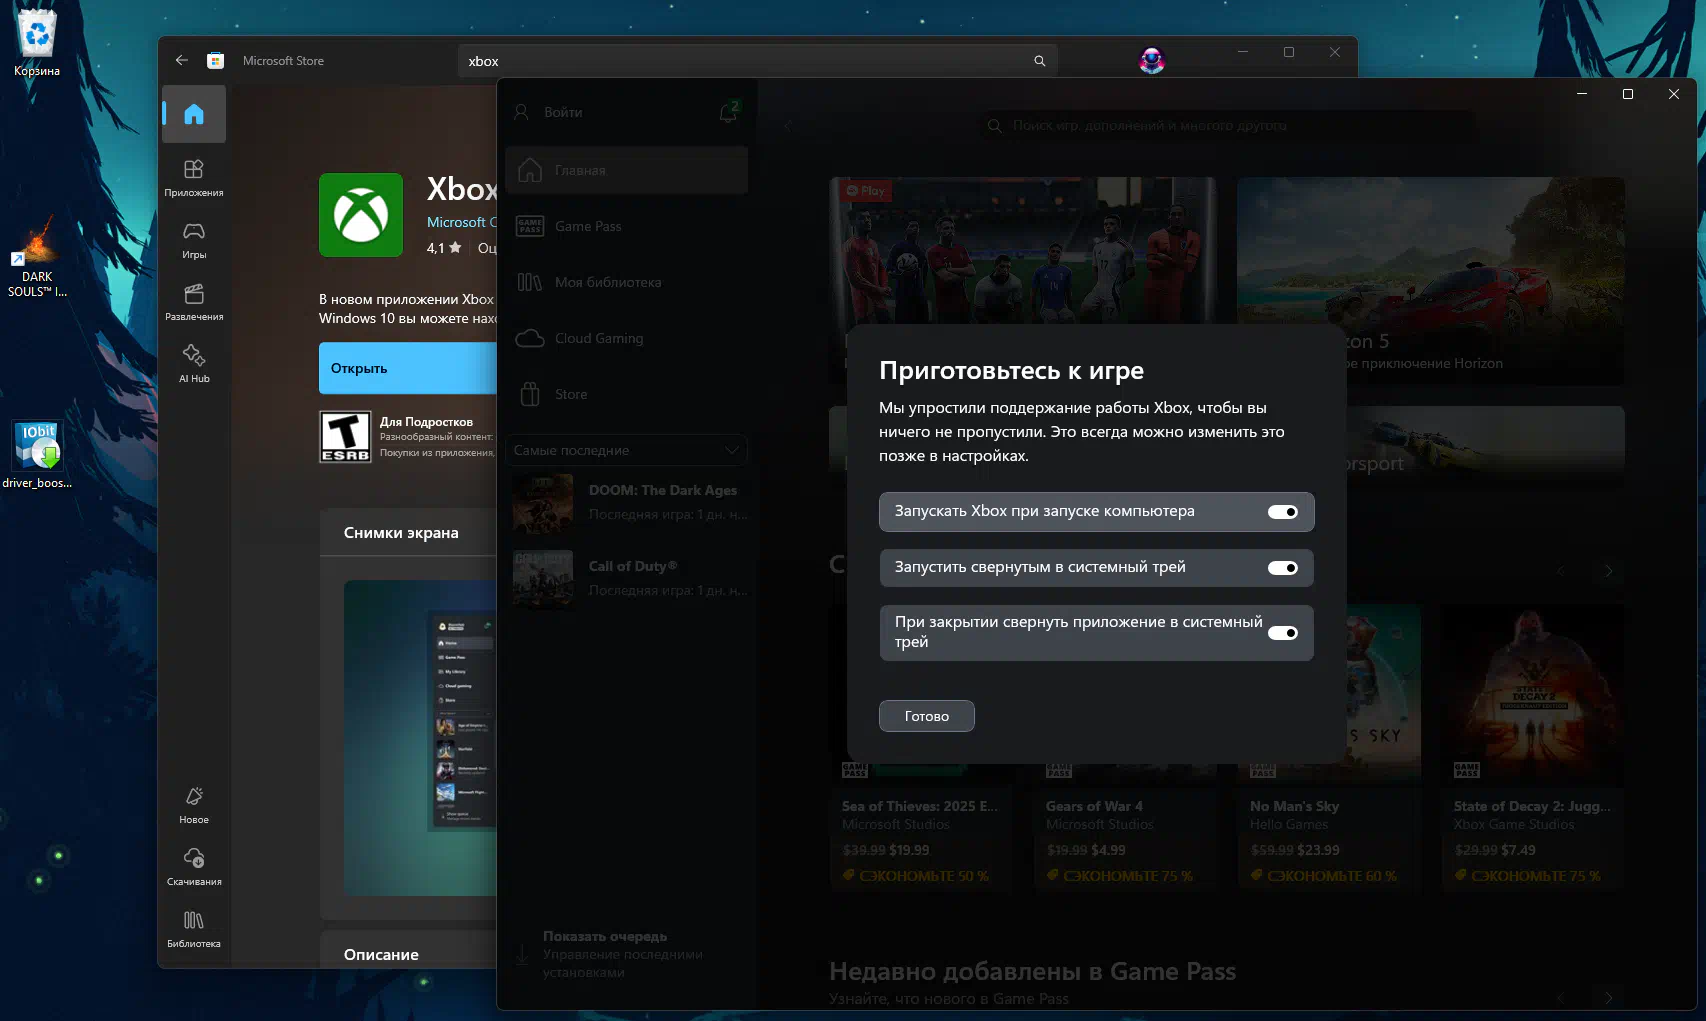Click the Недавно добавлены в Game Pass heading

[x=1032, y=971]
